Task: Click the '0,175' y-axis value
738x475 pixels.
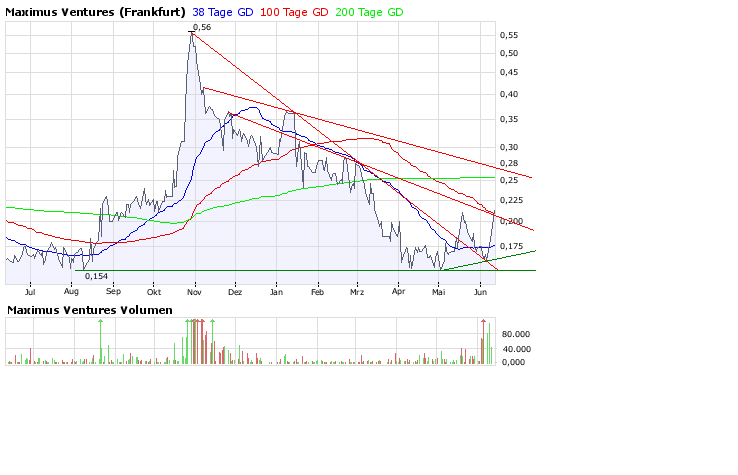Action: click(511, 246)
